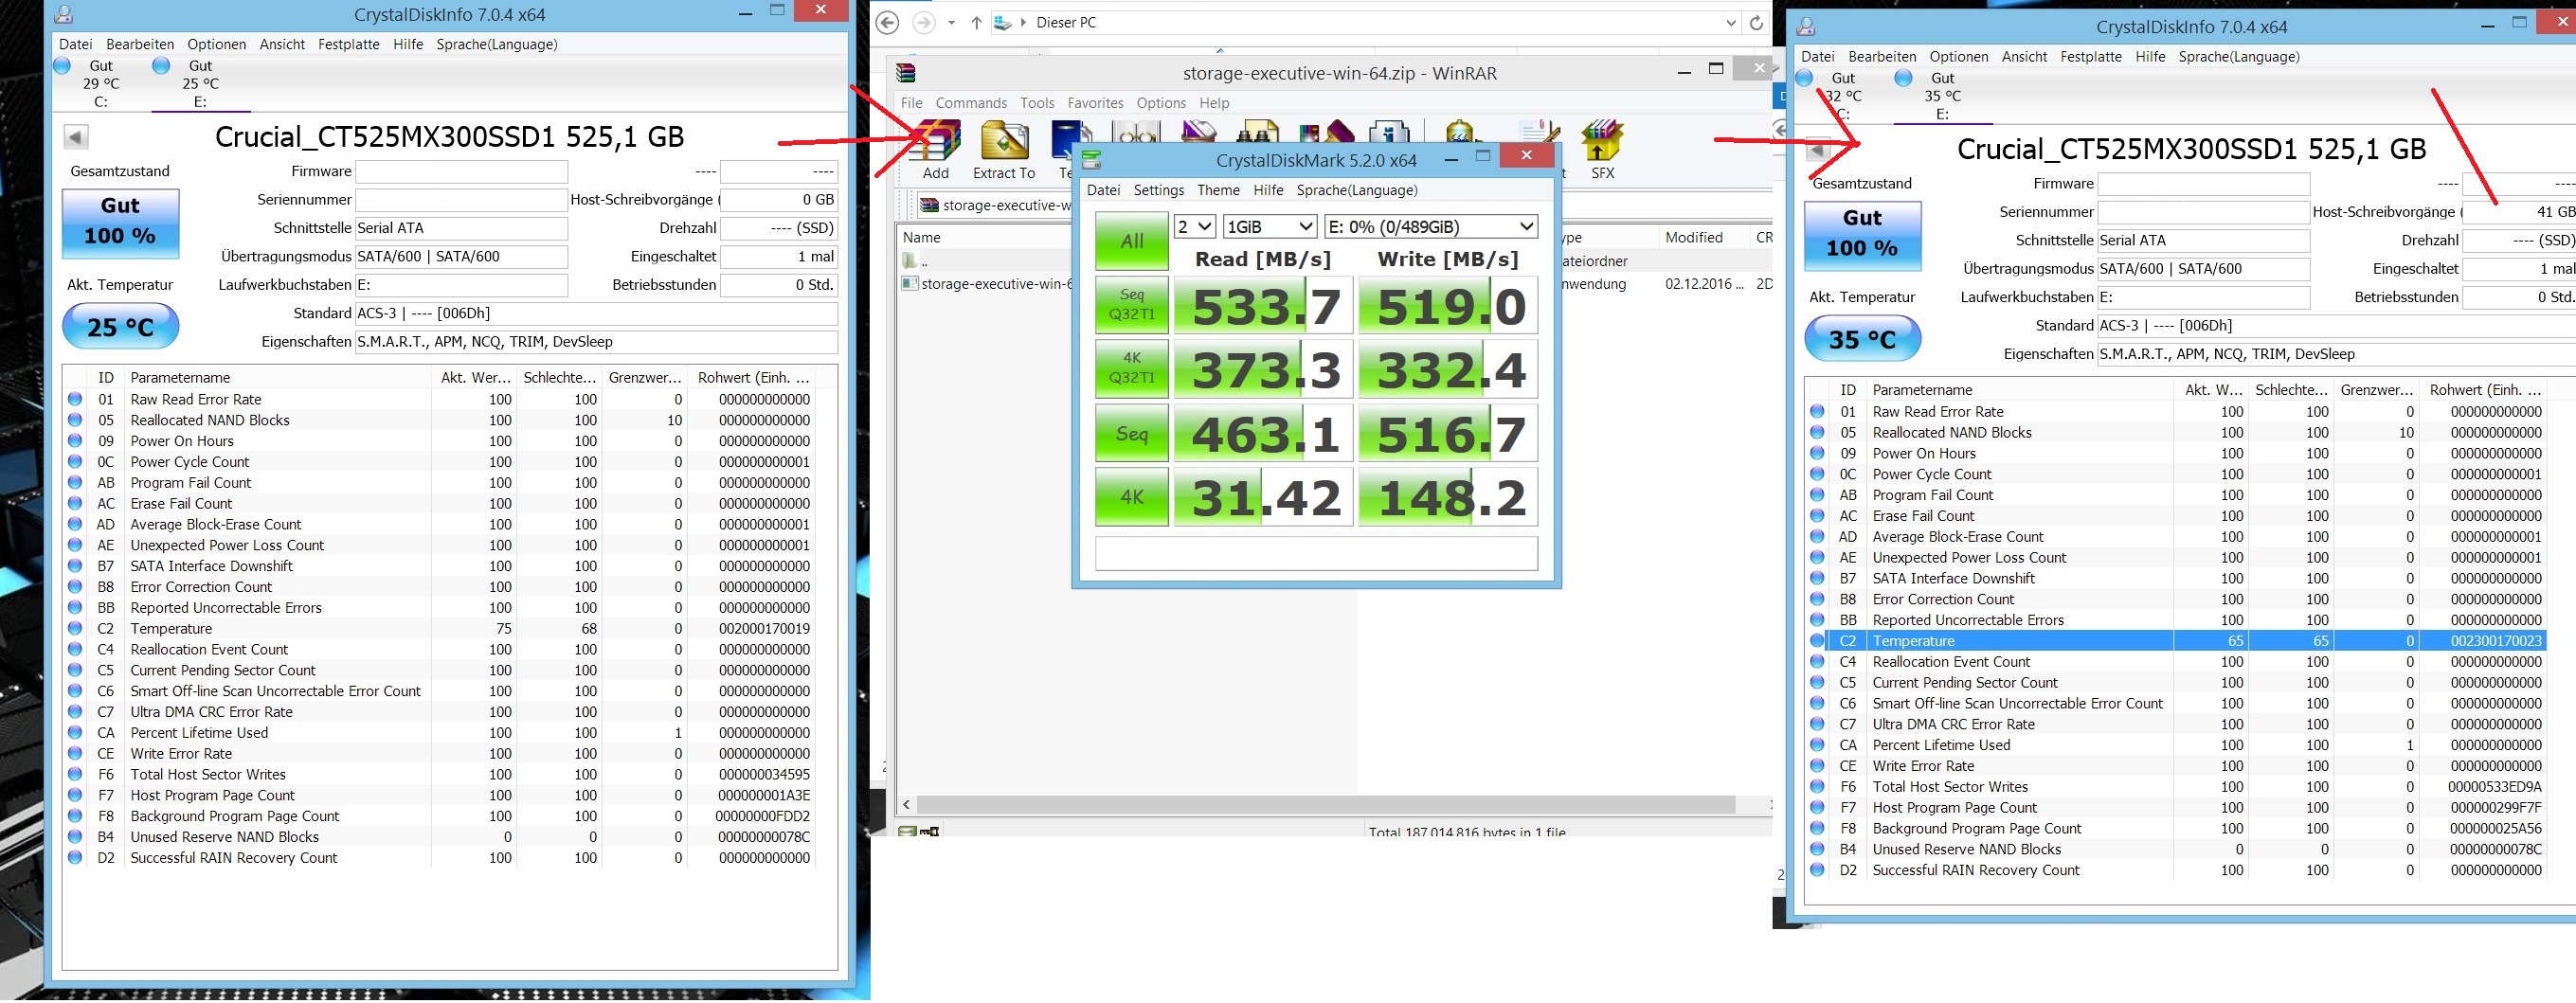Click status circle of 01 row in the 0 GB CrystalDiskInfo window
The image size is (2576, 1003).
click(x=75, y=399)
